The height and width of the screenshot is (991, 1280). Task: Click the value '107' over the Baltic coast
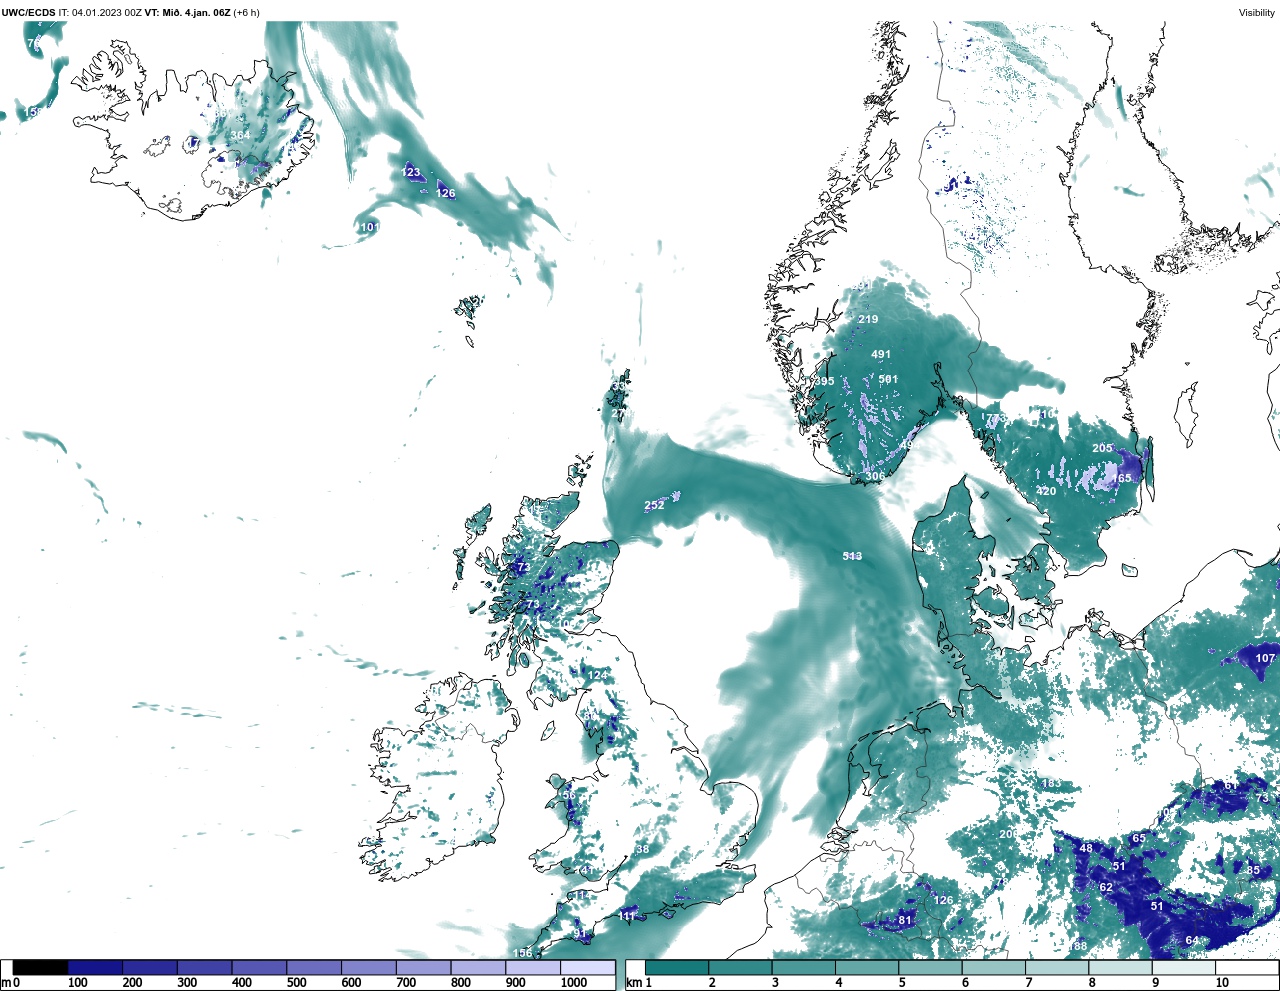tap(1265, 658)
